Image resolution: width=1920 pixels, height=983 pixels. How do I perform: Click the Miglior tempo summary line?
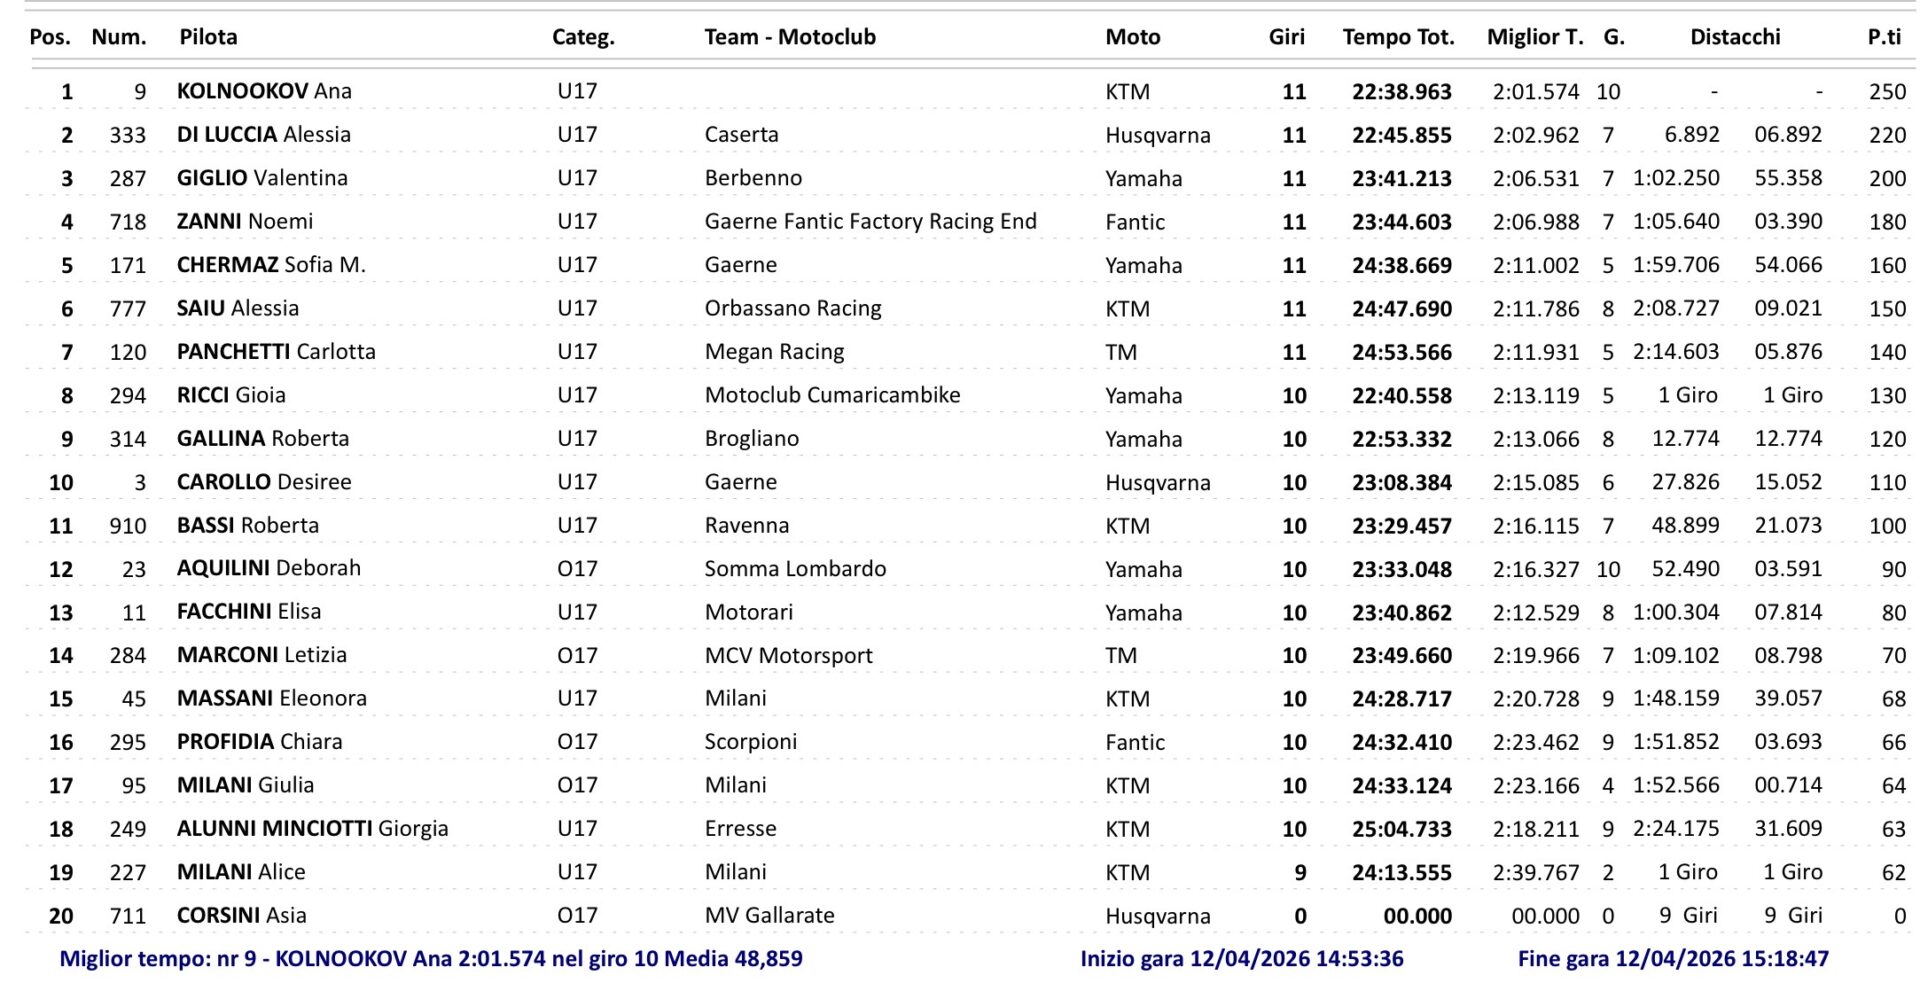(x=431, y=959)
